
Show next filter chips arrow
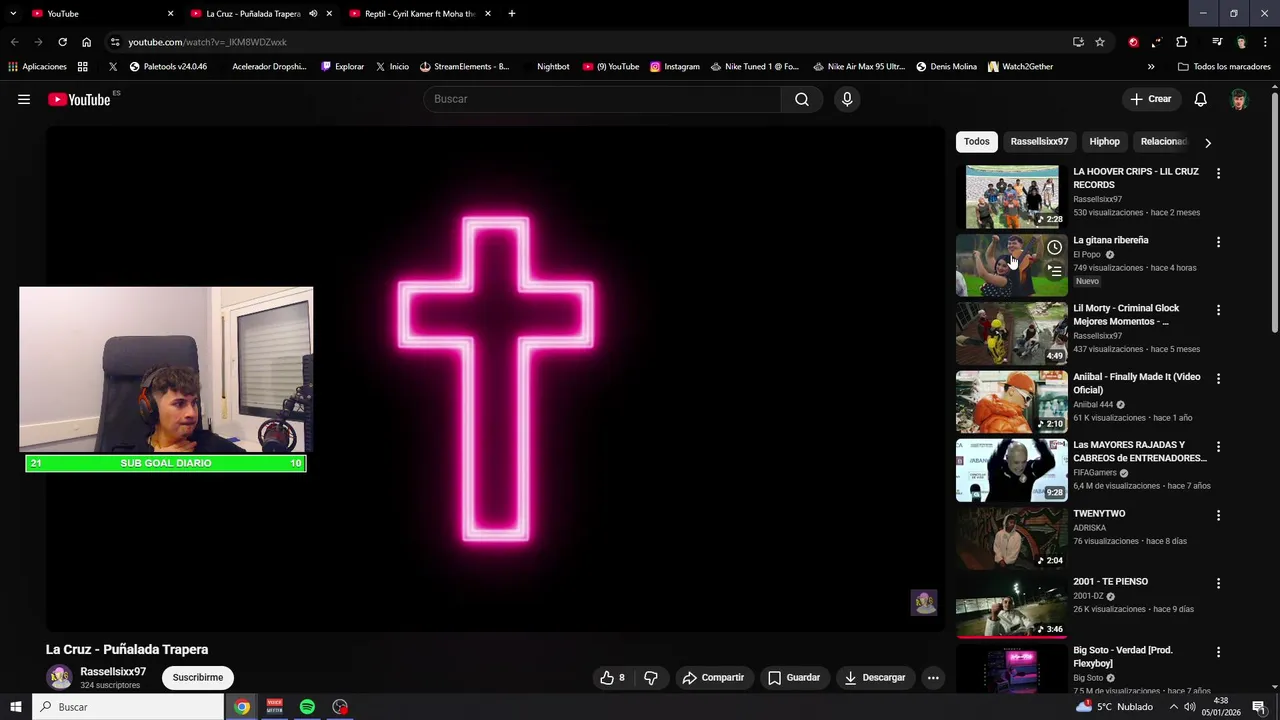[x=1208, y=142]
